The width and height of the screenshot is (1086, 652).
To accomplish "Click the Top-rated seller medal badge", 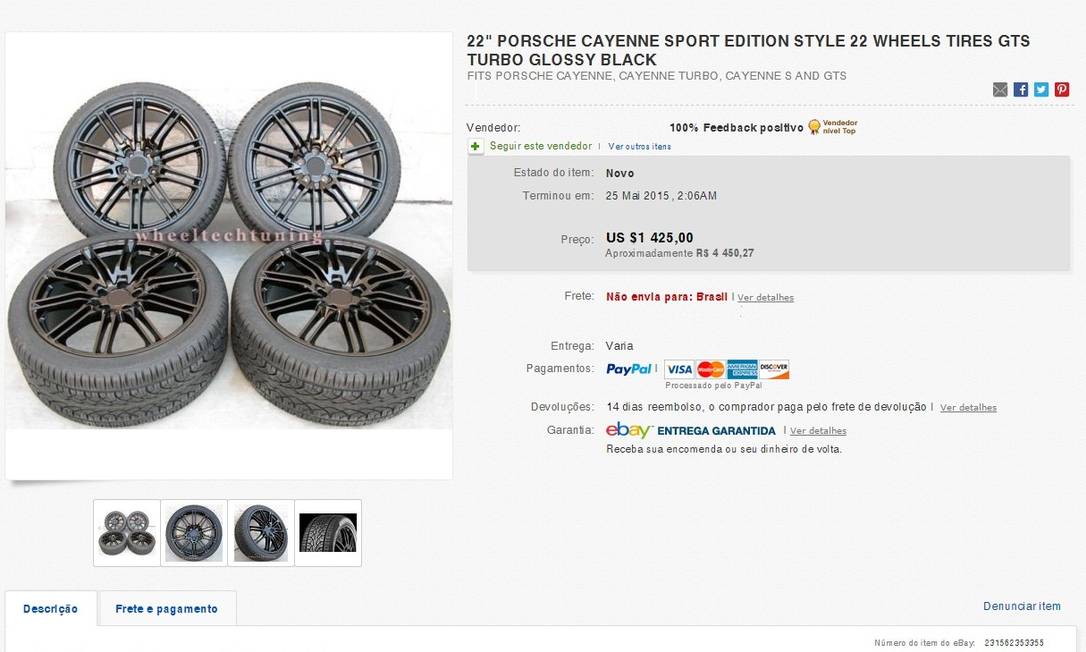I will (x=815, y=127).
